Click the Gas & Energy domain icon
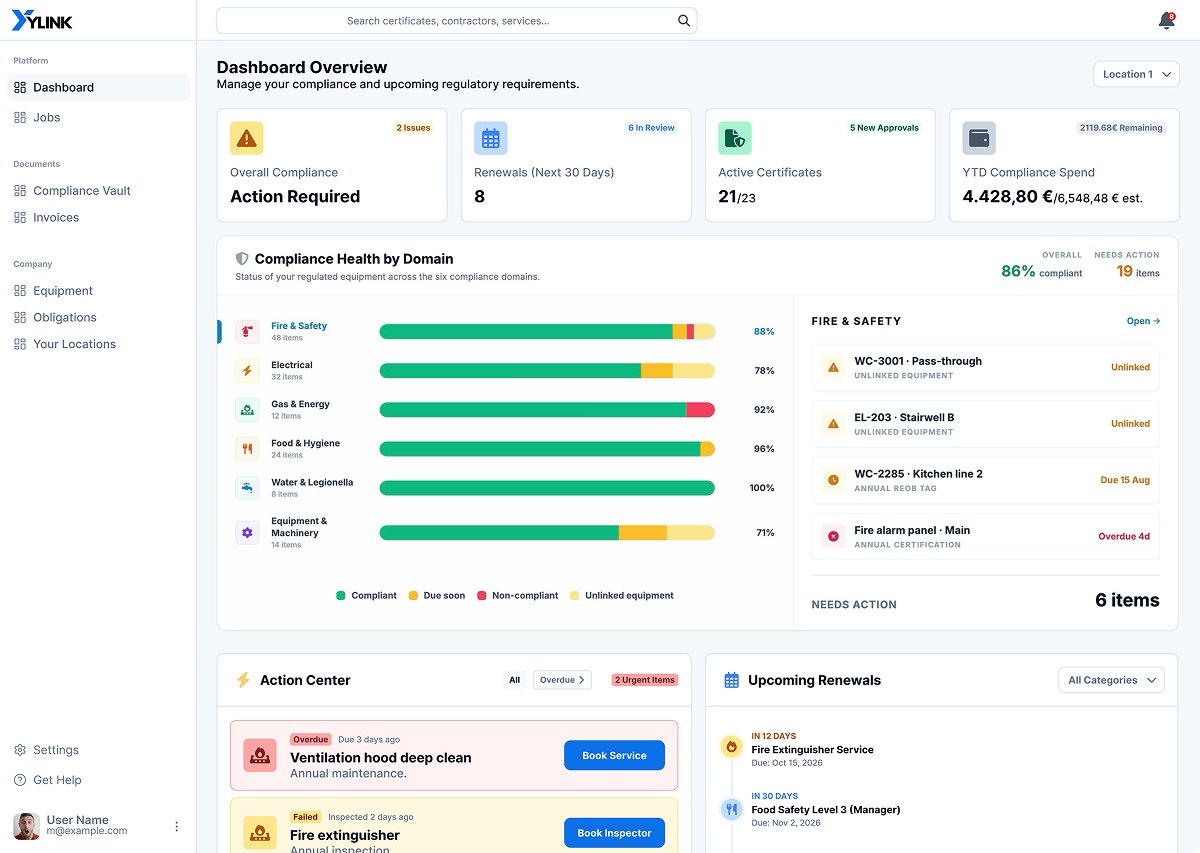1200x853 pixels. pyautogui.click(x=247, y=410)
